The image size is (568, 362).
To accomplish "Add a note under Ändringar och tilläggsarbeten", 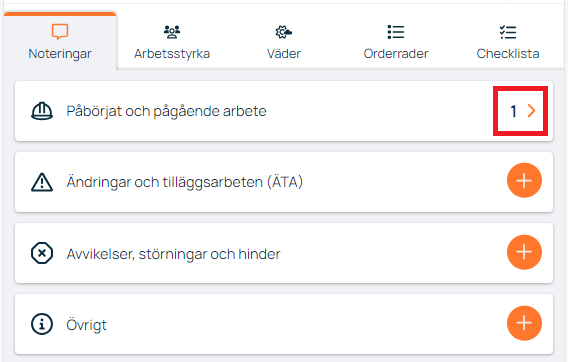I will click(x=524, y=180).
